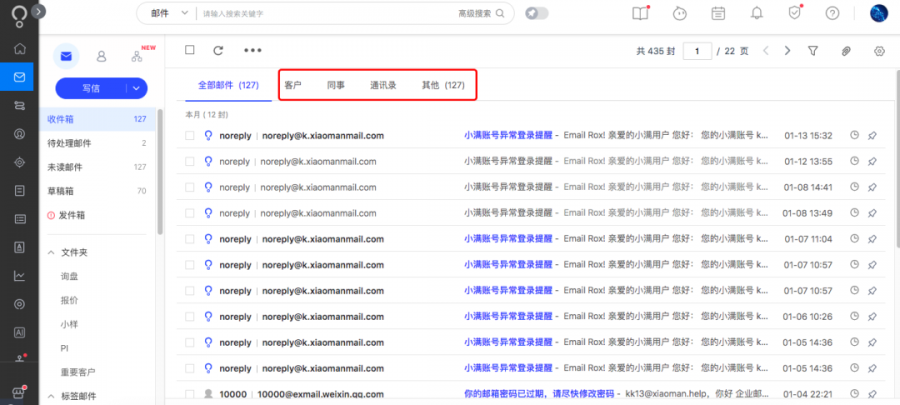This screenshot has width=900, height=405.
Task: Switch to the 其他 (127) tab
Action: [x=442, y=86]
